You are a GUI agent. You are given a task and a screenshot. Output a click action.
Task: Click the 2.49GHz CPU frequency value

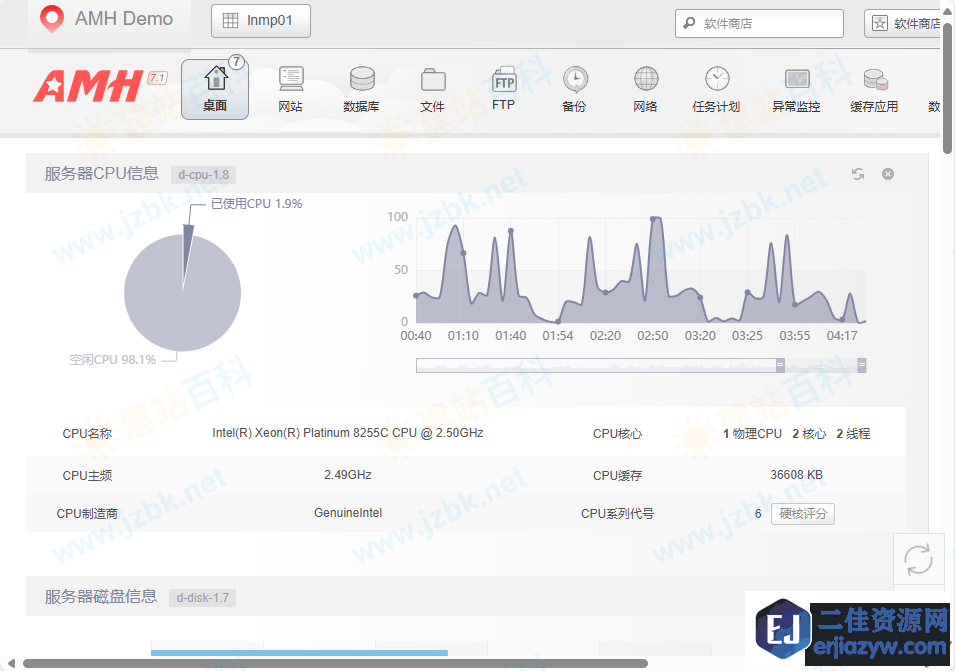[348, 475]
